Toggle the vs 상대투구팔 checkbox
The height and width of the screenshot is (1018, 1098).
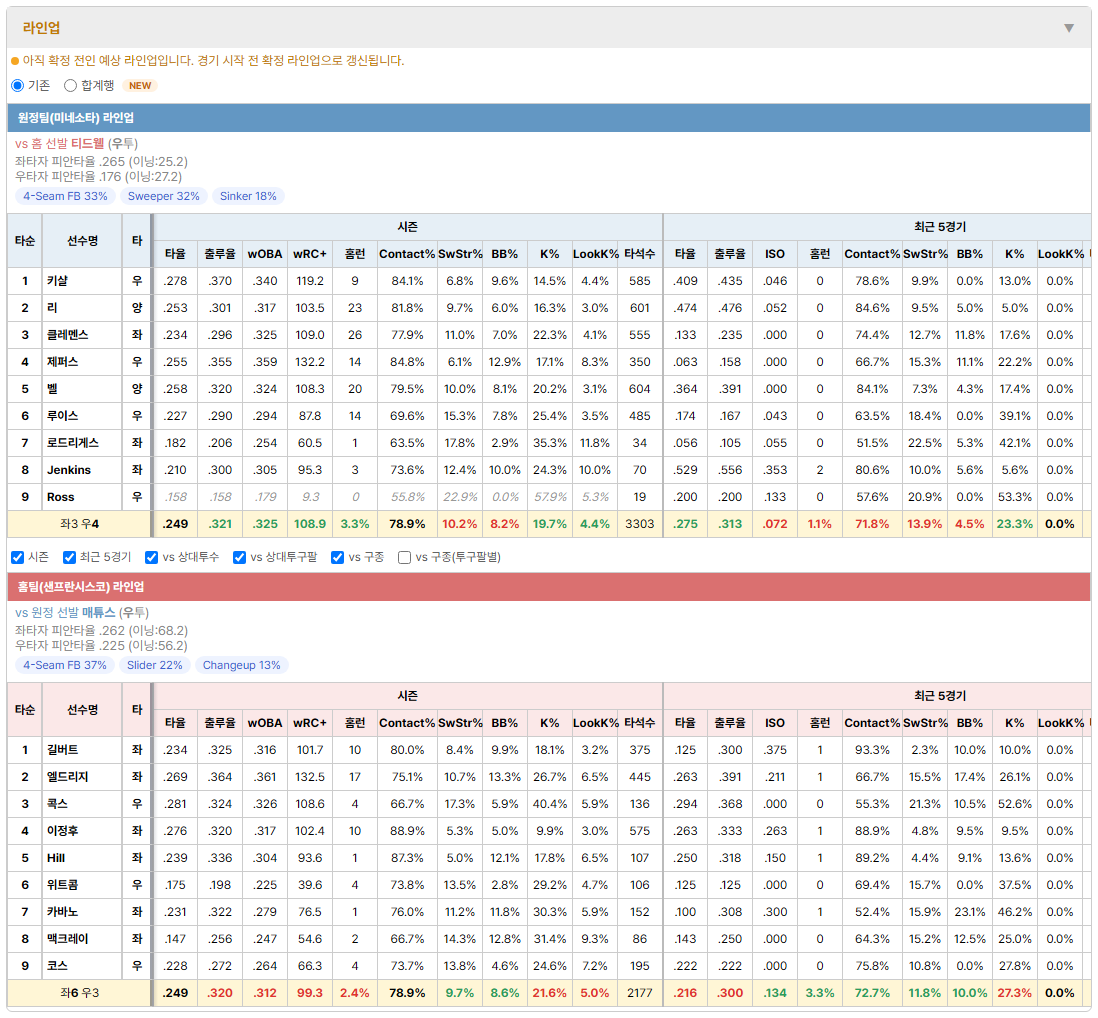[239, 557]
